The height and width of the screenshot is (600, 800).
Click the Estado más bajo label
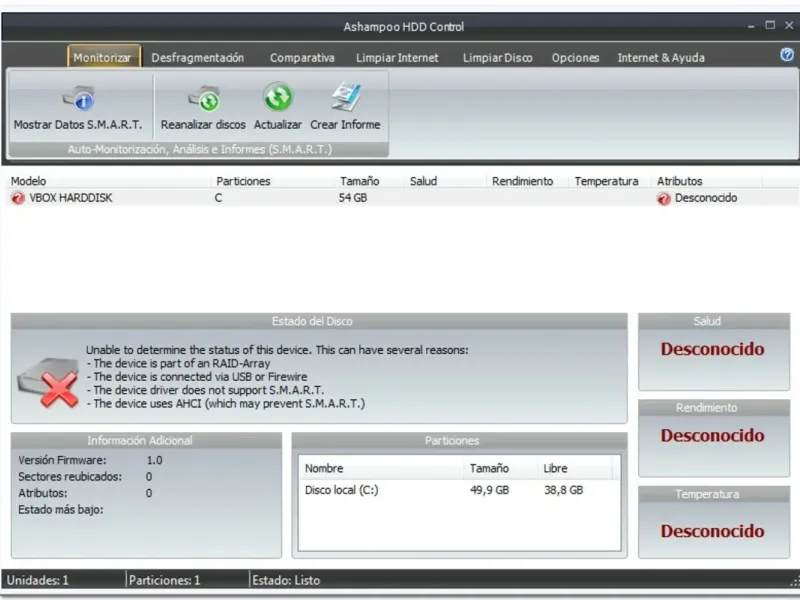61,510
